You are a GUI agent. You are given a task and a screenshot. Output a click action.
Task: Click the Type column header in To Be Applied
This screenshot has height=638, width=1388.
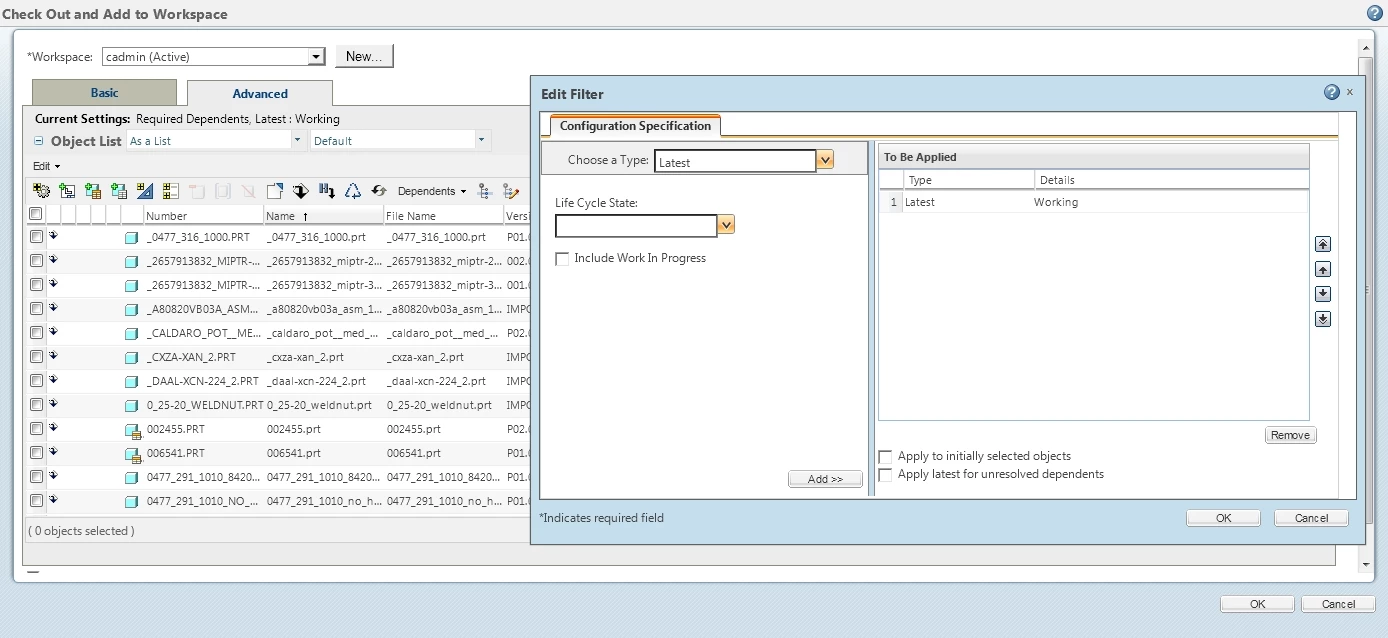(x=968, y=180)
